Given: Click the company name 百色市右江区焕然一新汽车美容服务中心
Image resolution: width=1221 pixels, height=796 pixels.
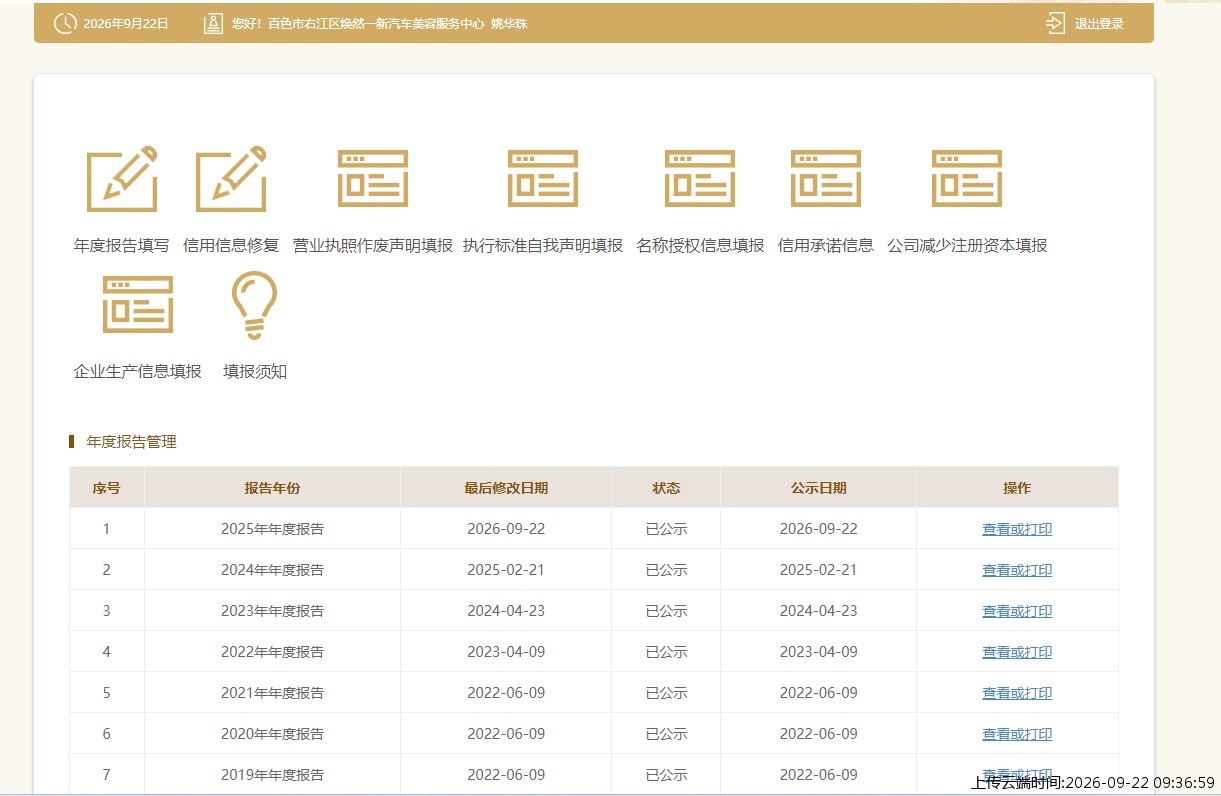Looking at the screenshot, I should tap(376, 24).
